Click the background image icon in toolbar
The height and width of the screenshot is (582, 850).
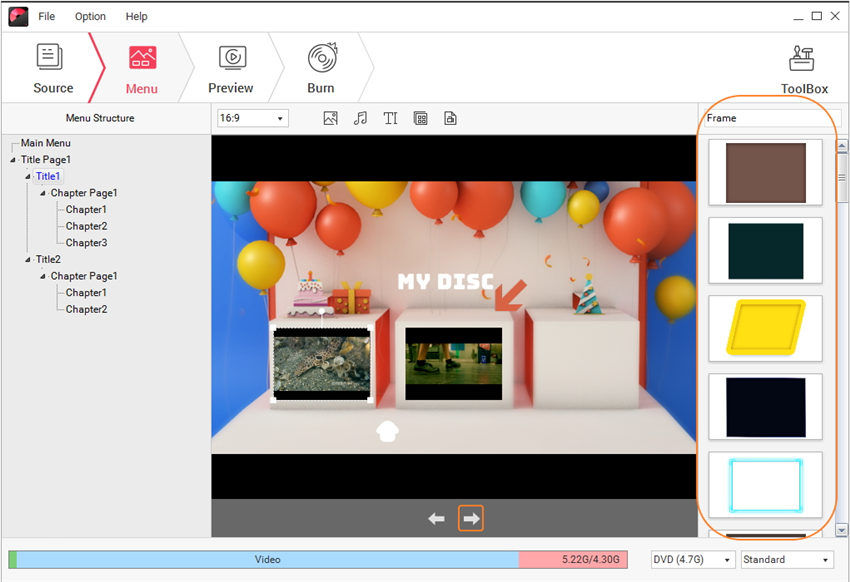coord(331,118)
